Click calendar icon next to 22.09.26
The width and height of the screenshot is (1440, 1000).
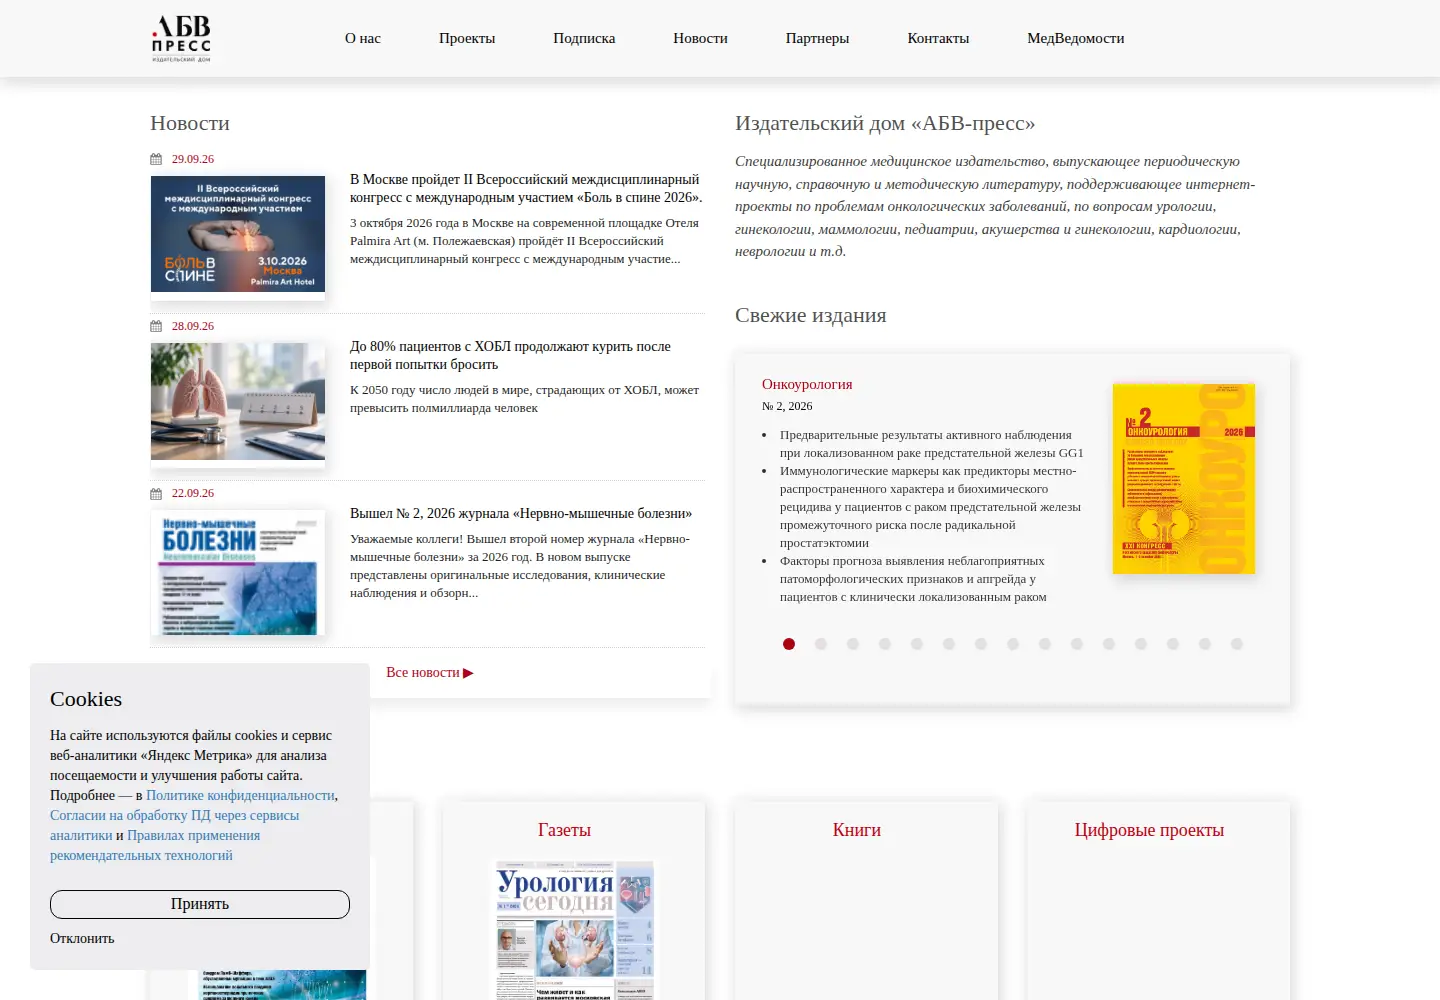[x=156, y=493]
